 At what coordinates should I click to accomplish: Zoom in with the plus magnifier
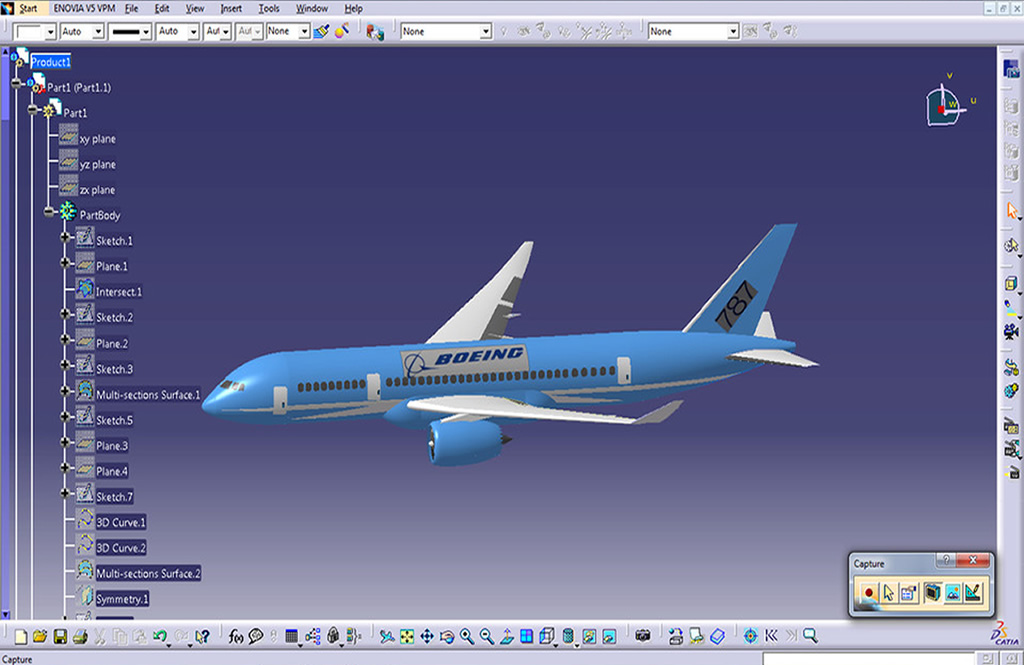click(467, 636)
